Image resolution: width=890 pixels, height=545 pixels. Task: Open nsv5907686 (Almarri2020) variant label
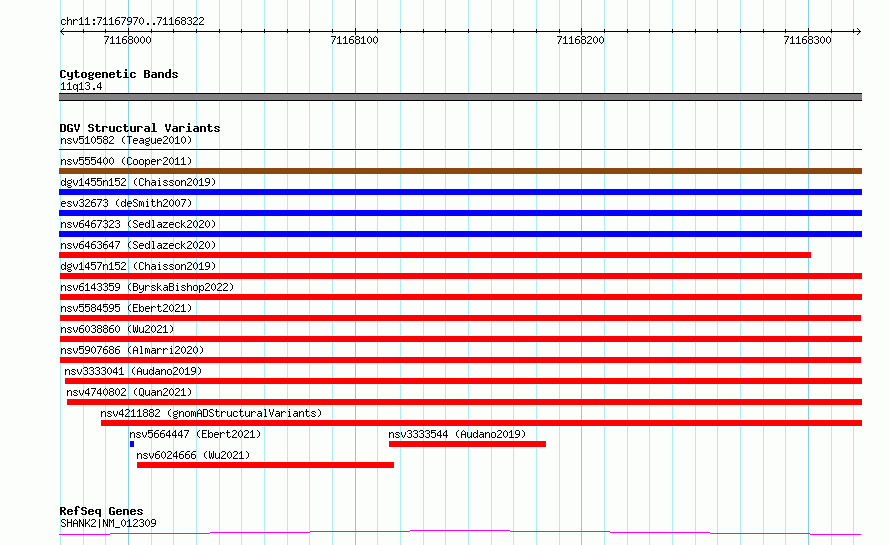132,350
